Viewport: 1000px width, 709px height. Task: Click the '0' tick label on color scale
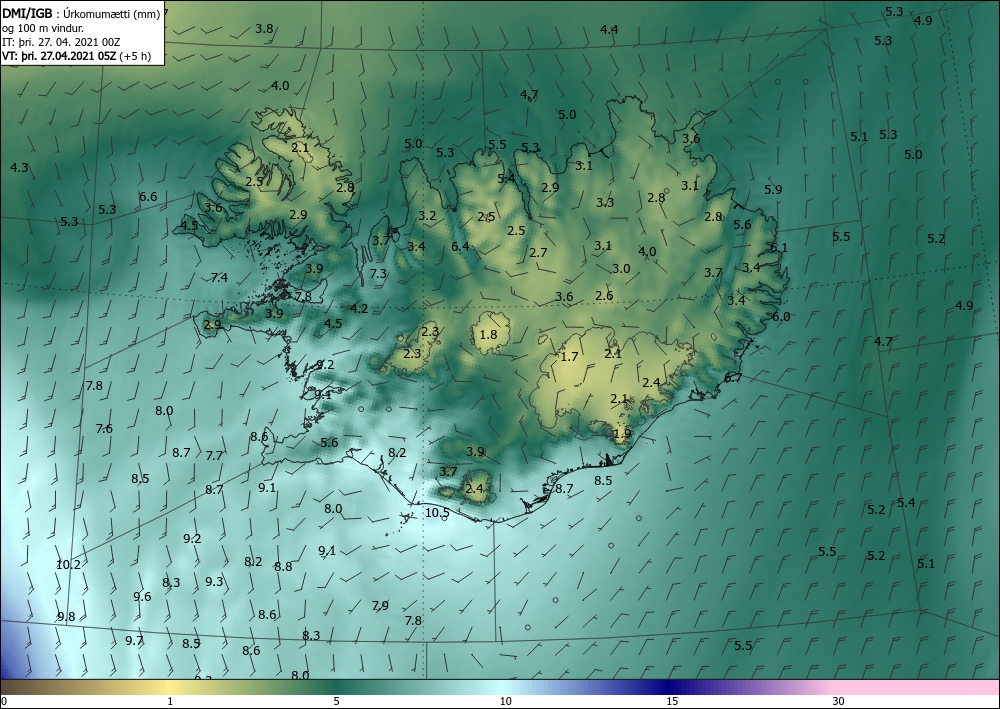[x=4, y=701]
